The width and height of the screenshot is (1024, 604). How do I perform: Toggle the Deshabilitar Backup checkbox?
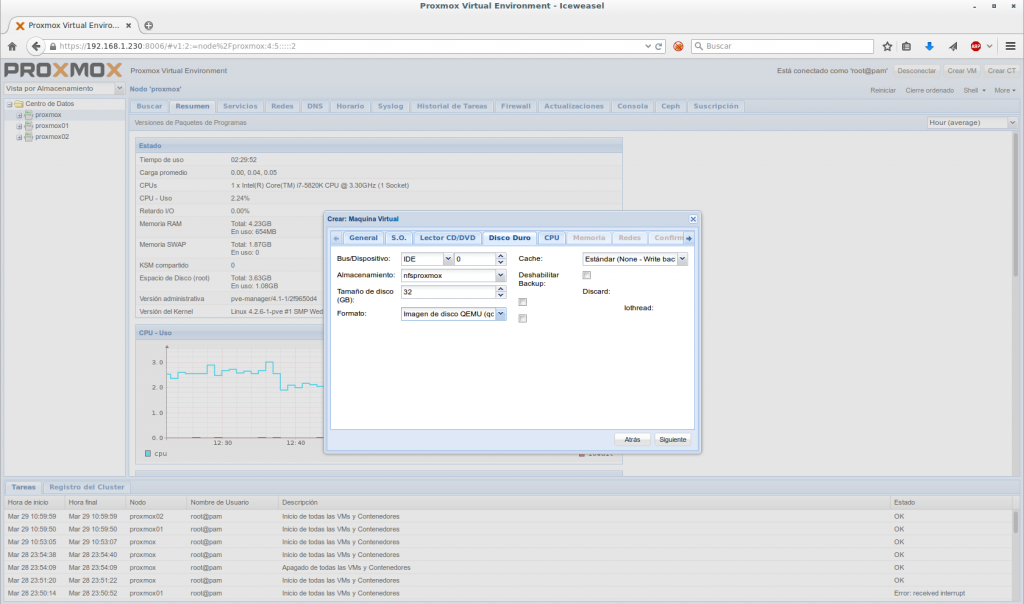tap(587, 275)
